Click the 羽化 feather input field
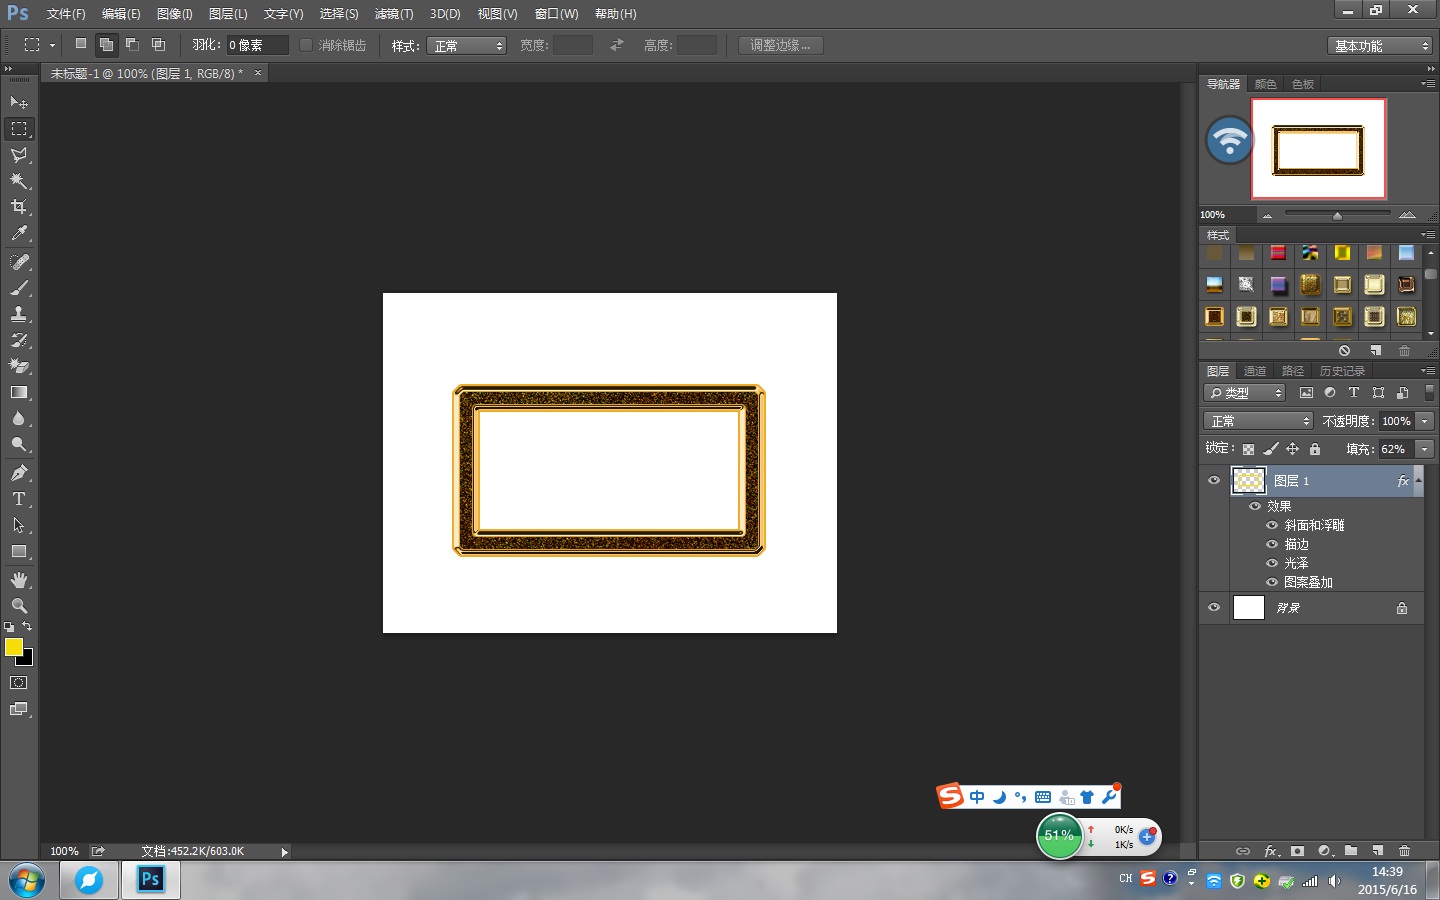Screen dimensions: 1440x900 [256, 45]
